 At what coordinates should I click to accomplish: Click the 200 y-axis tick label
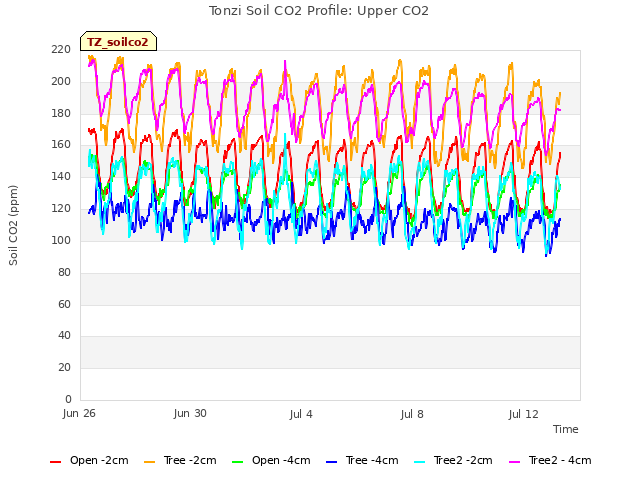click(x=61, y=81)
